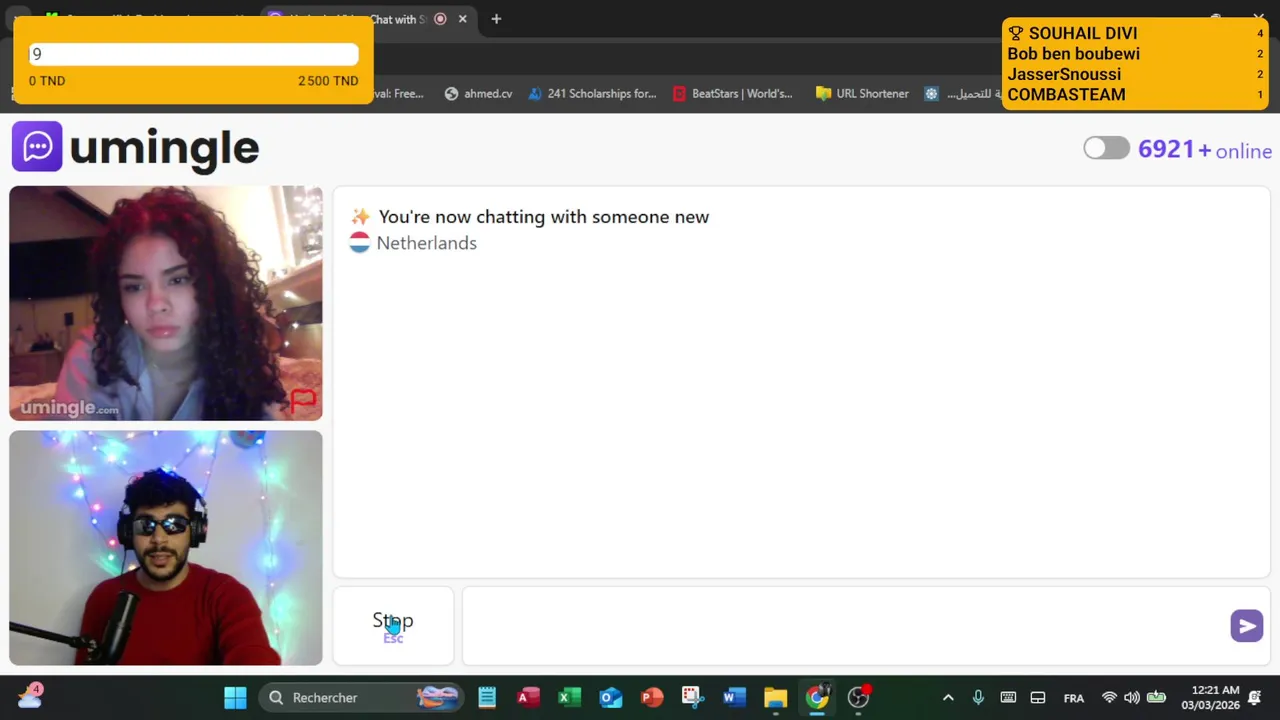Open File Explorer from the taskbar
This screenshot has width=1280, height=720.
tap(775, 697)
